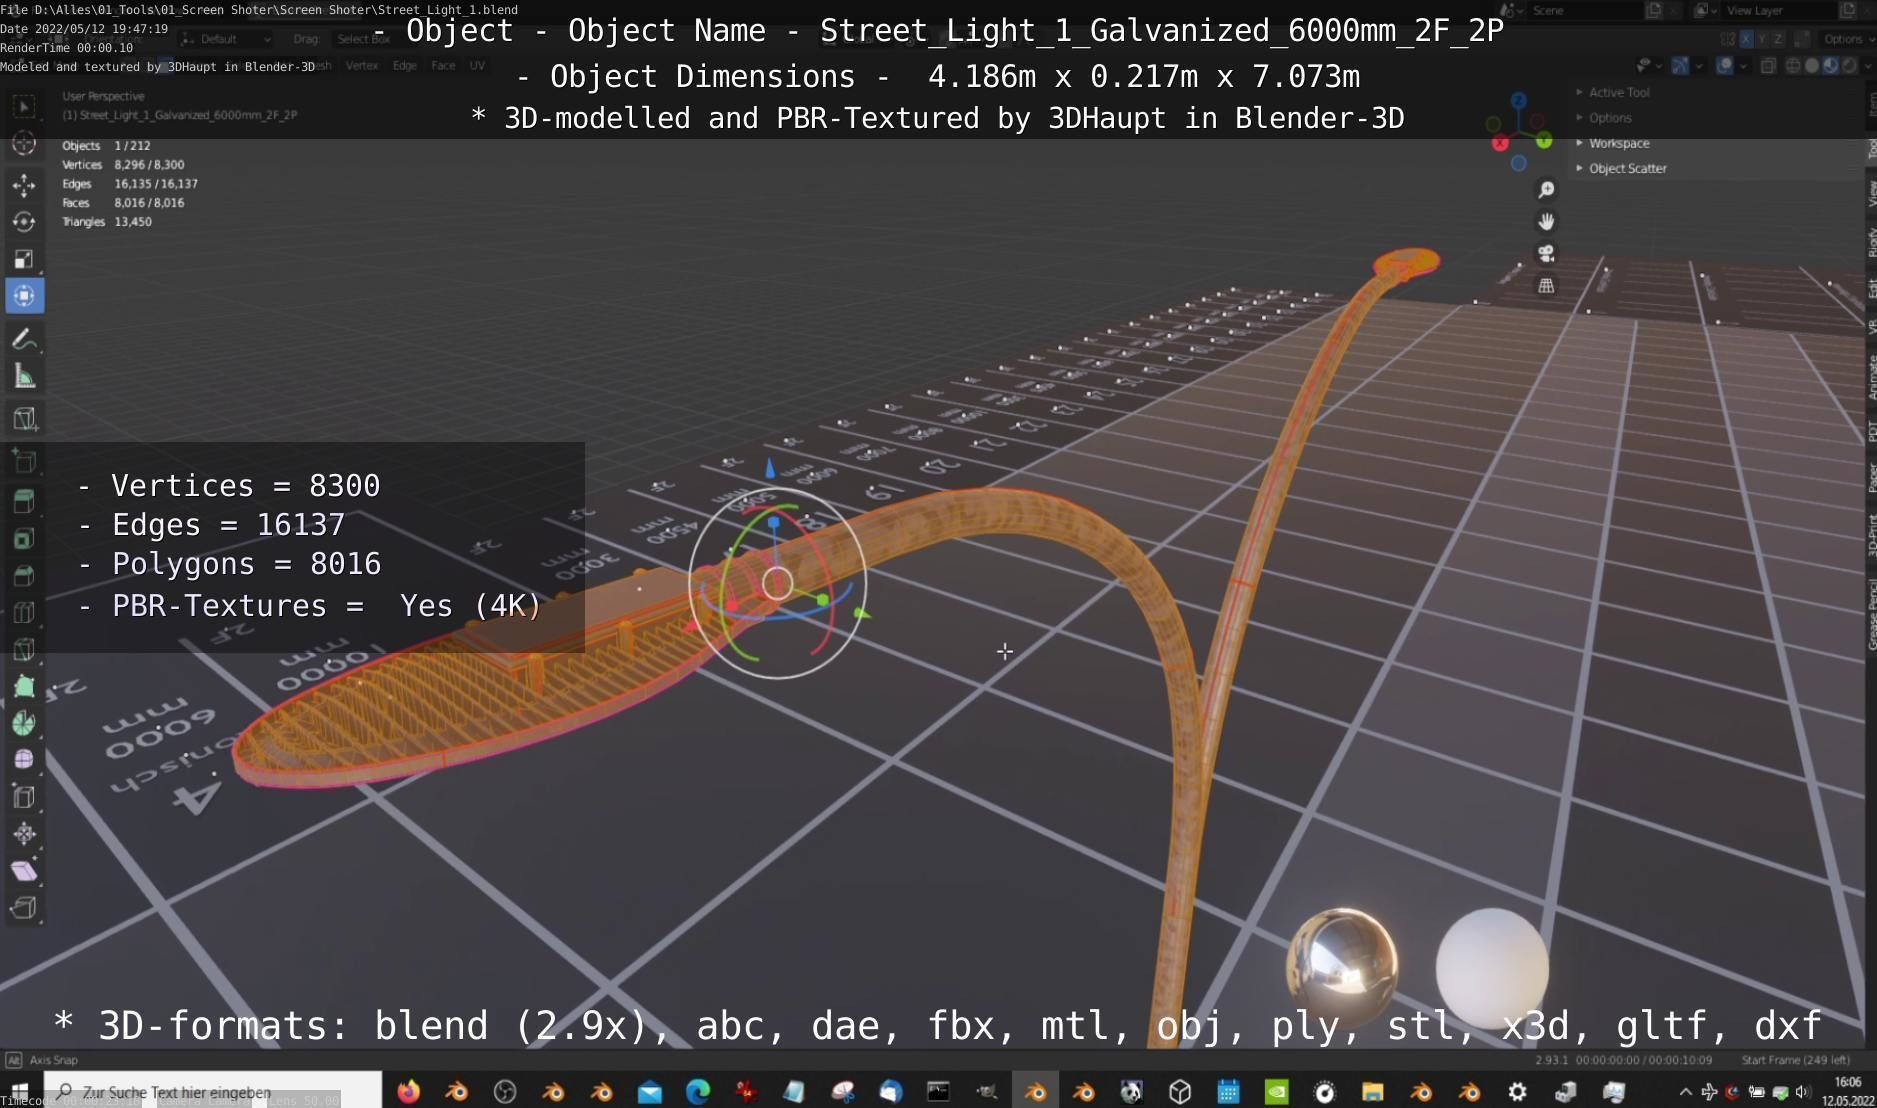Screen dimensions: 1877x1108
Task: Toggle Y axis mirror button
Action: (1762, 39)
